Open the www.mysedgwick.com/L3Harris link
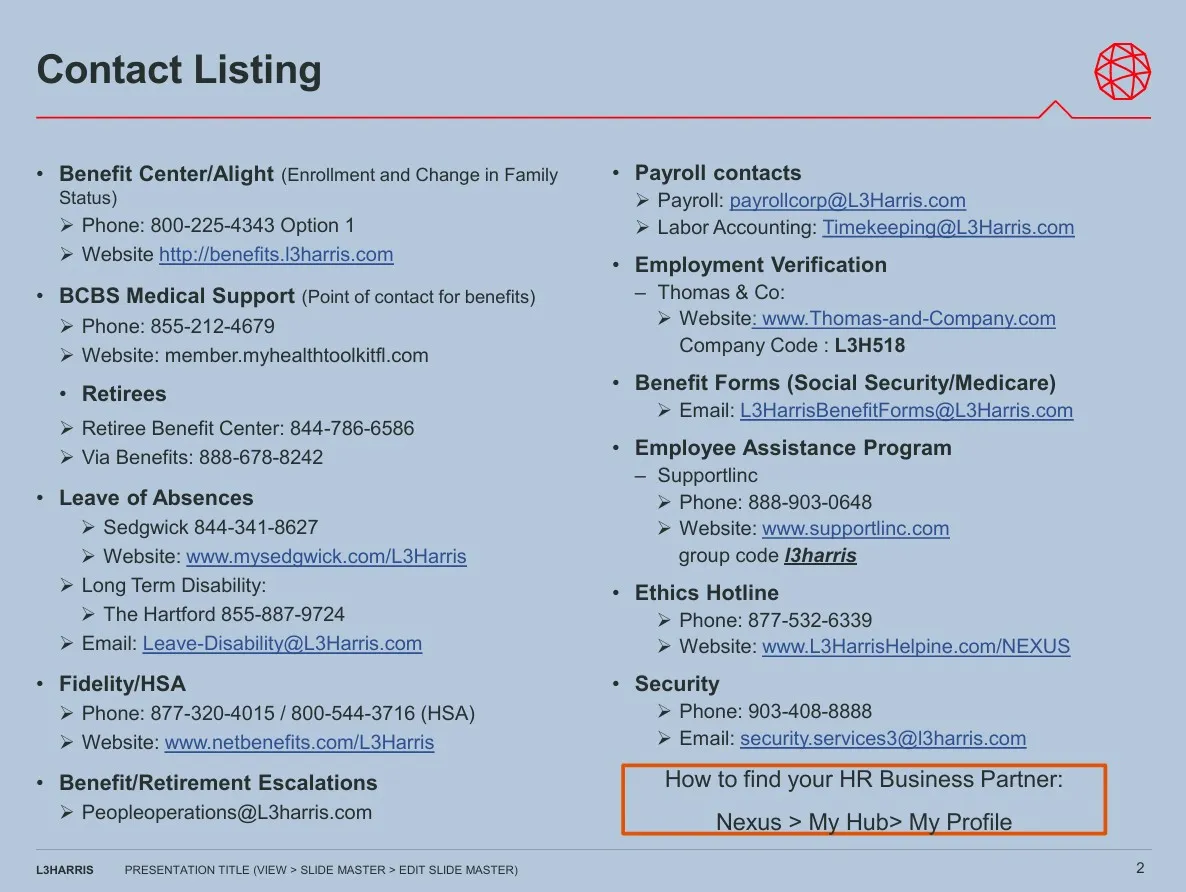 (326, 556)
